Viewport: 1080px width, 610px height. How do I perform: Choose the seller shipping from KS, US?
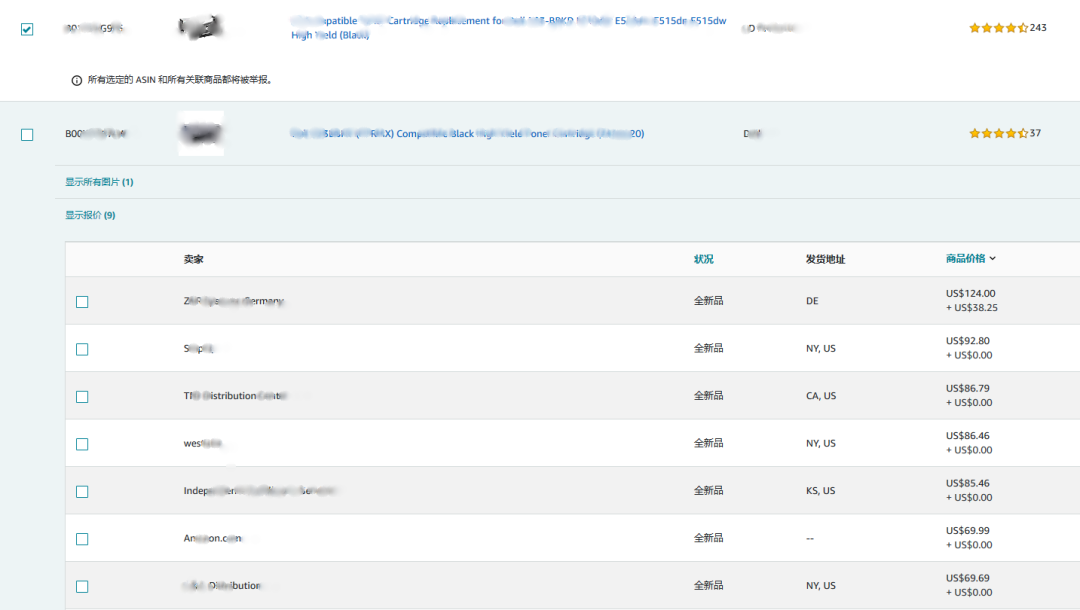point(82,492)
